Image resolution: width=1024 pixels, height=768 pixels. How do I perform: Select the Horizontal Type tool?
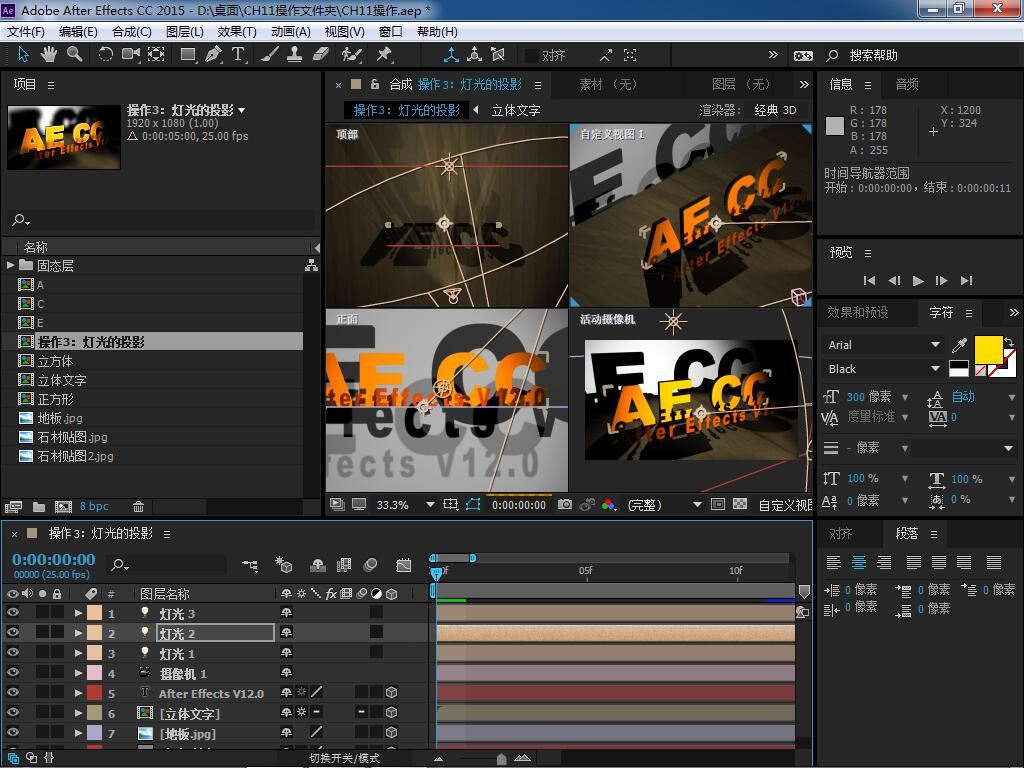click(238, 55)
